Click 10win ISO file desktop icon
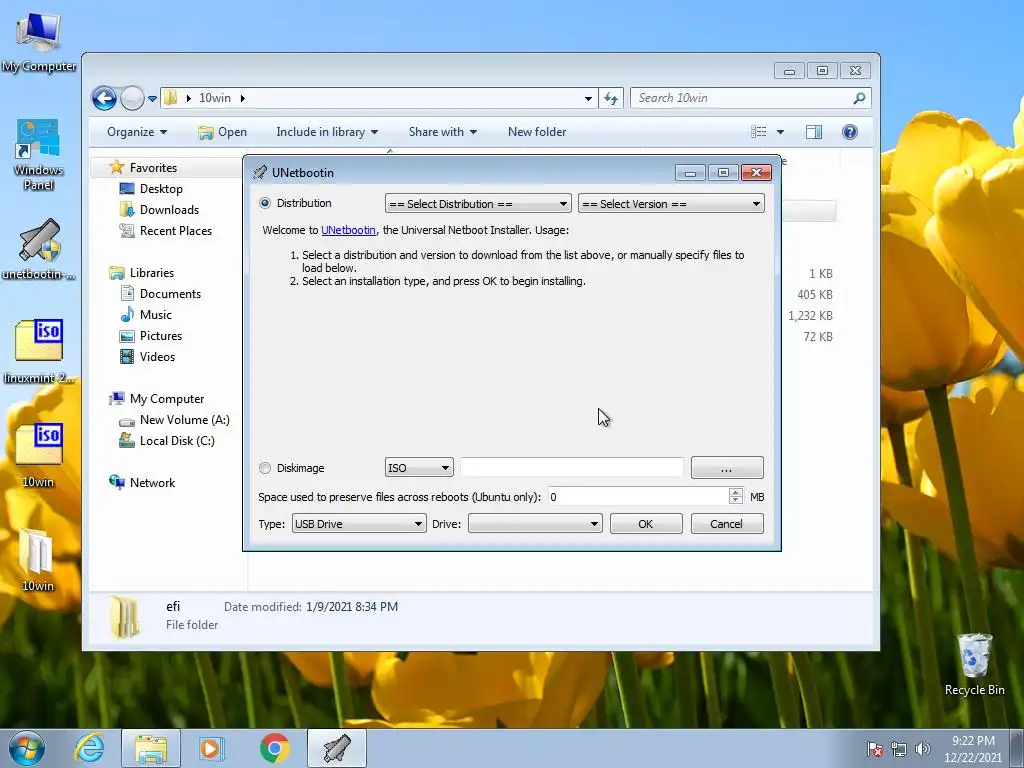The height and width of the screenshot is (768, 1024). tap(39, 455)
